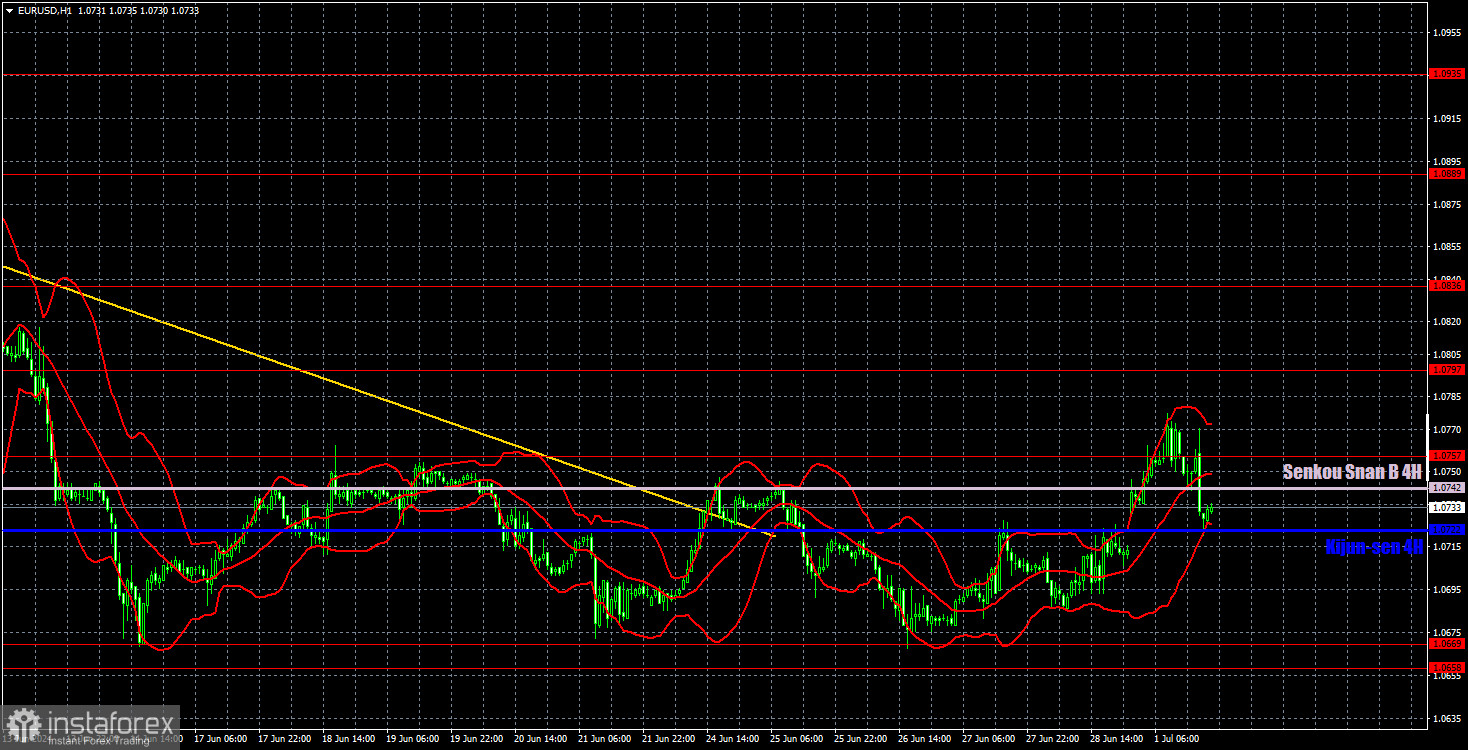
Task: Click the 1.0695 price axis label
Action: pos(1447,590)
